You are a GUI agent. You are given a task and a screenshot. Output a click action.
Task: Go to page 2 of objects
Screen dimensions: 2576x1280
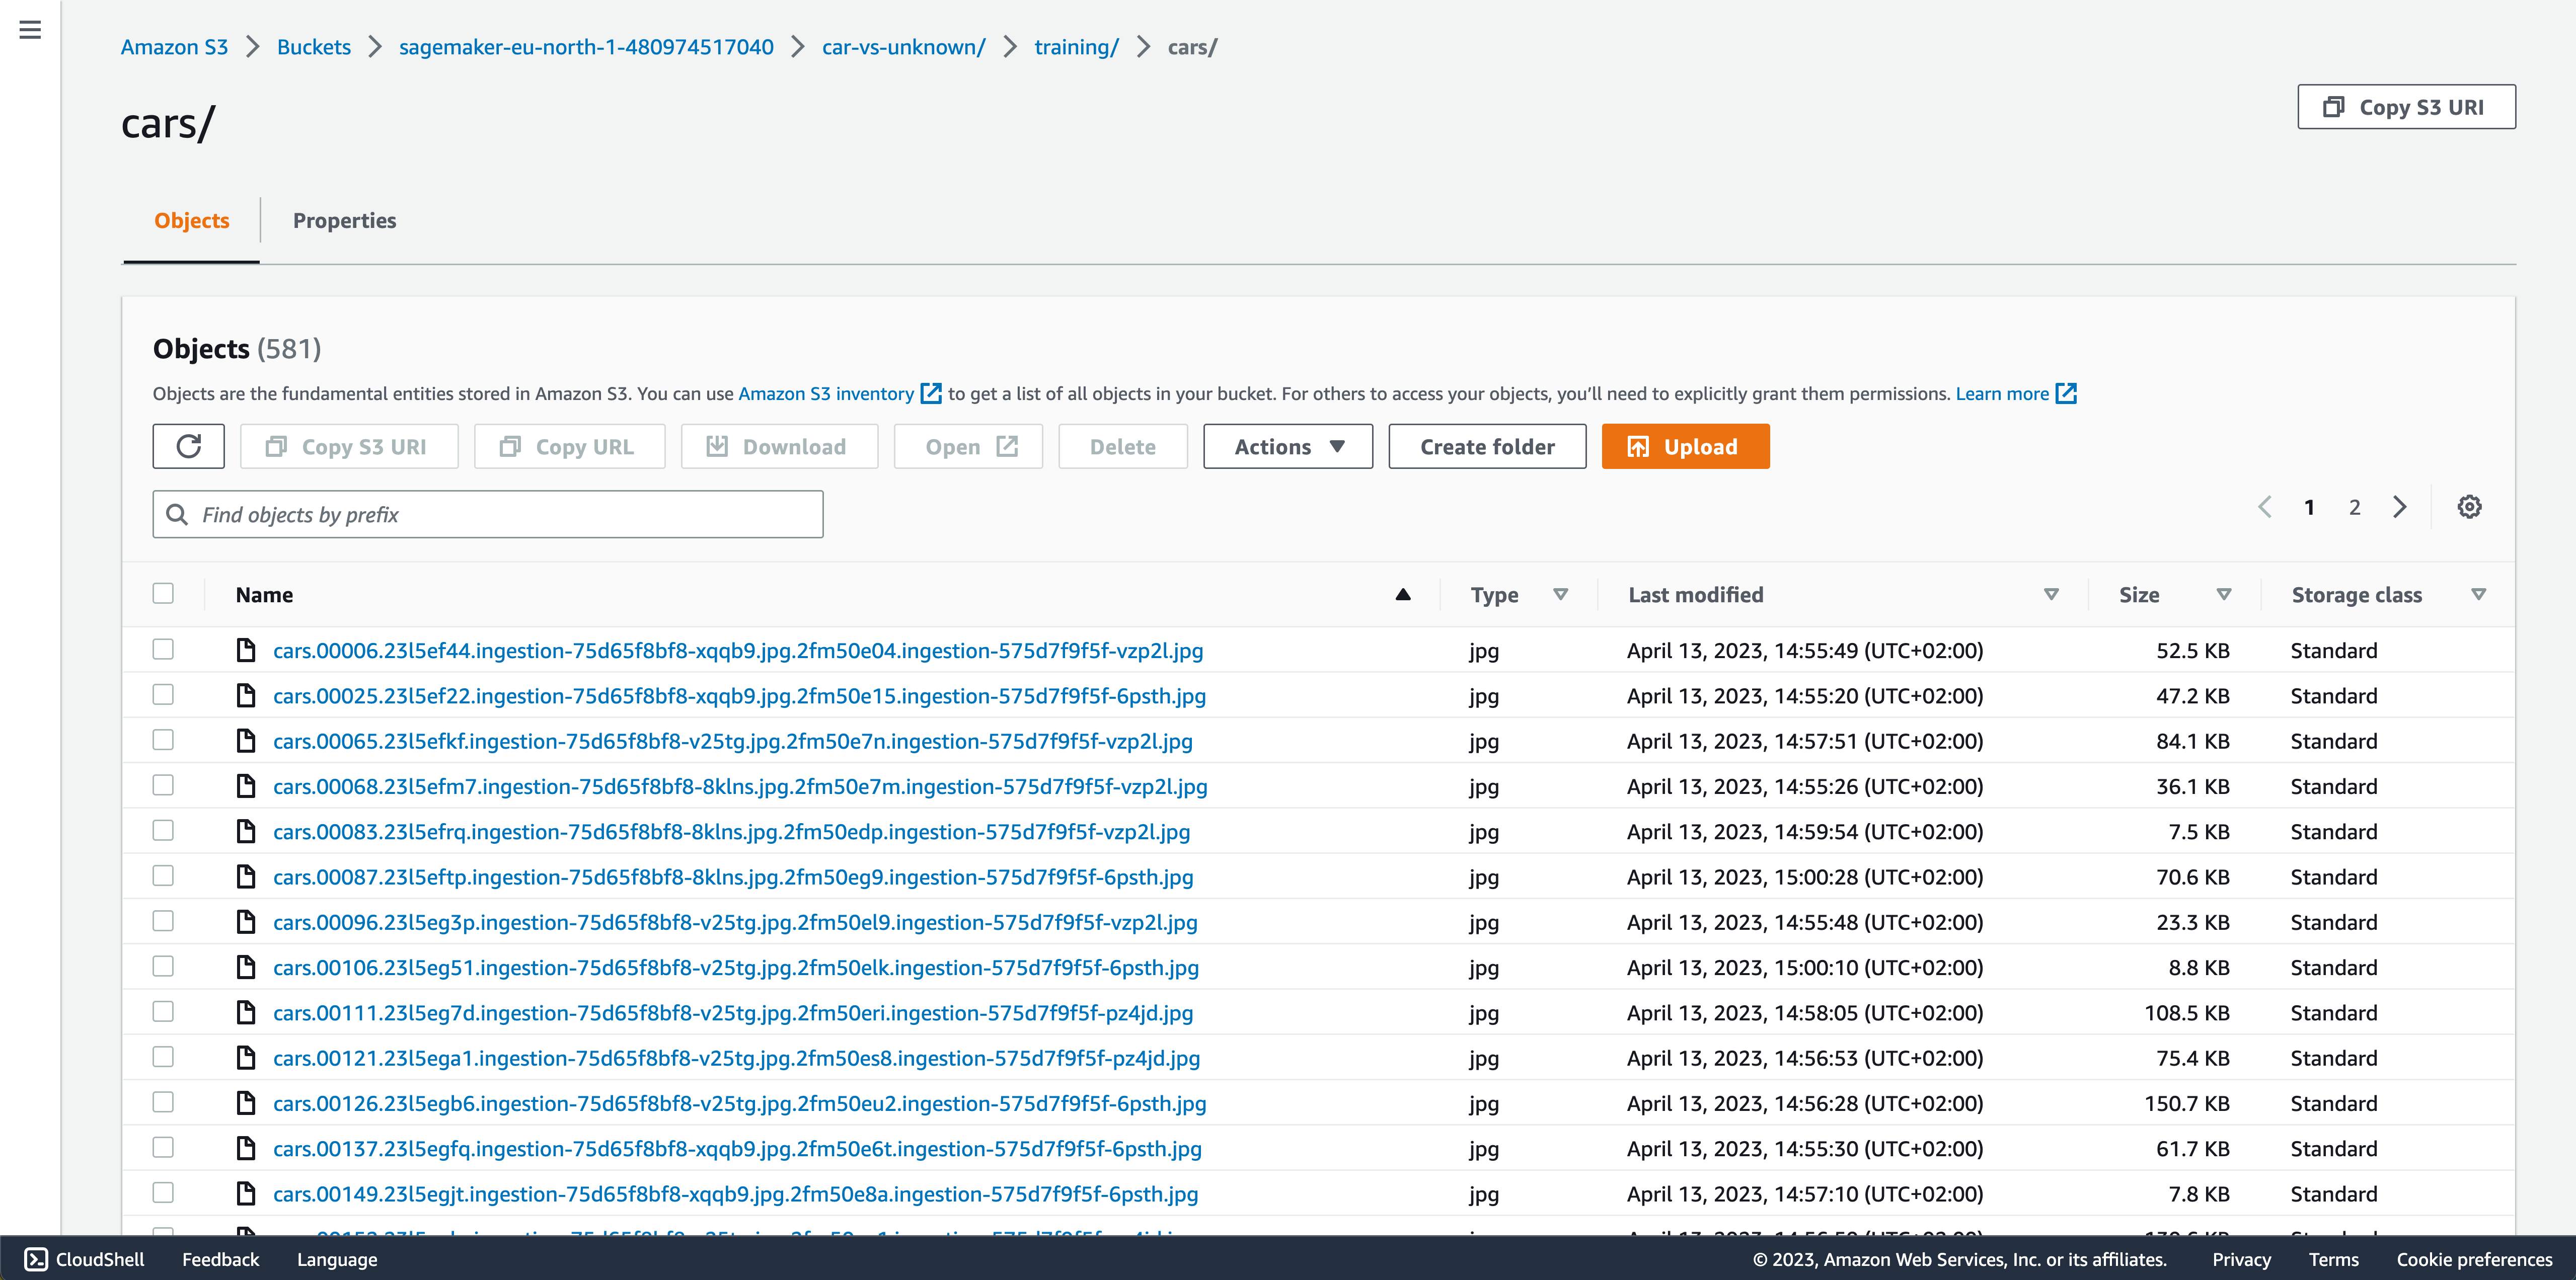pos(2355,507)
